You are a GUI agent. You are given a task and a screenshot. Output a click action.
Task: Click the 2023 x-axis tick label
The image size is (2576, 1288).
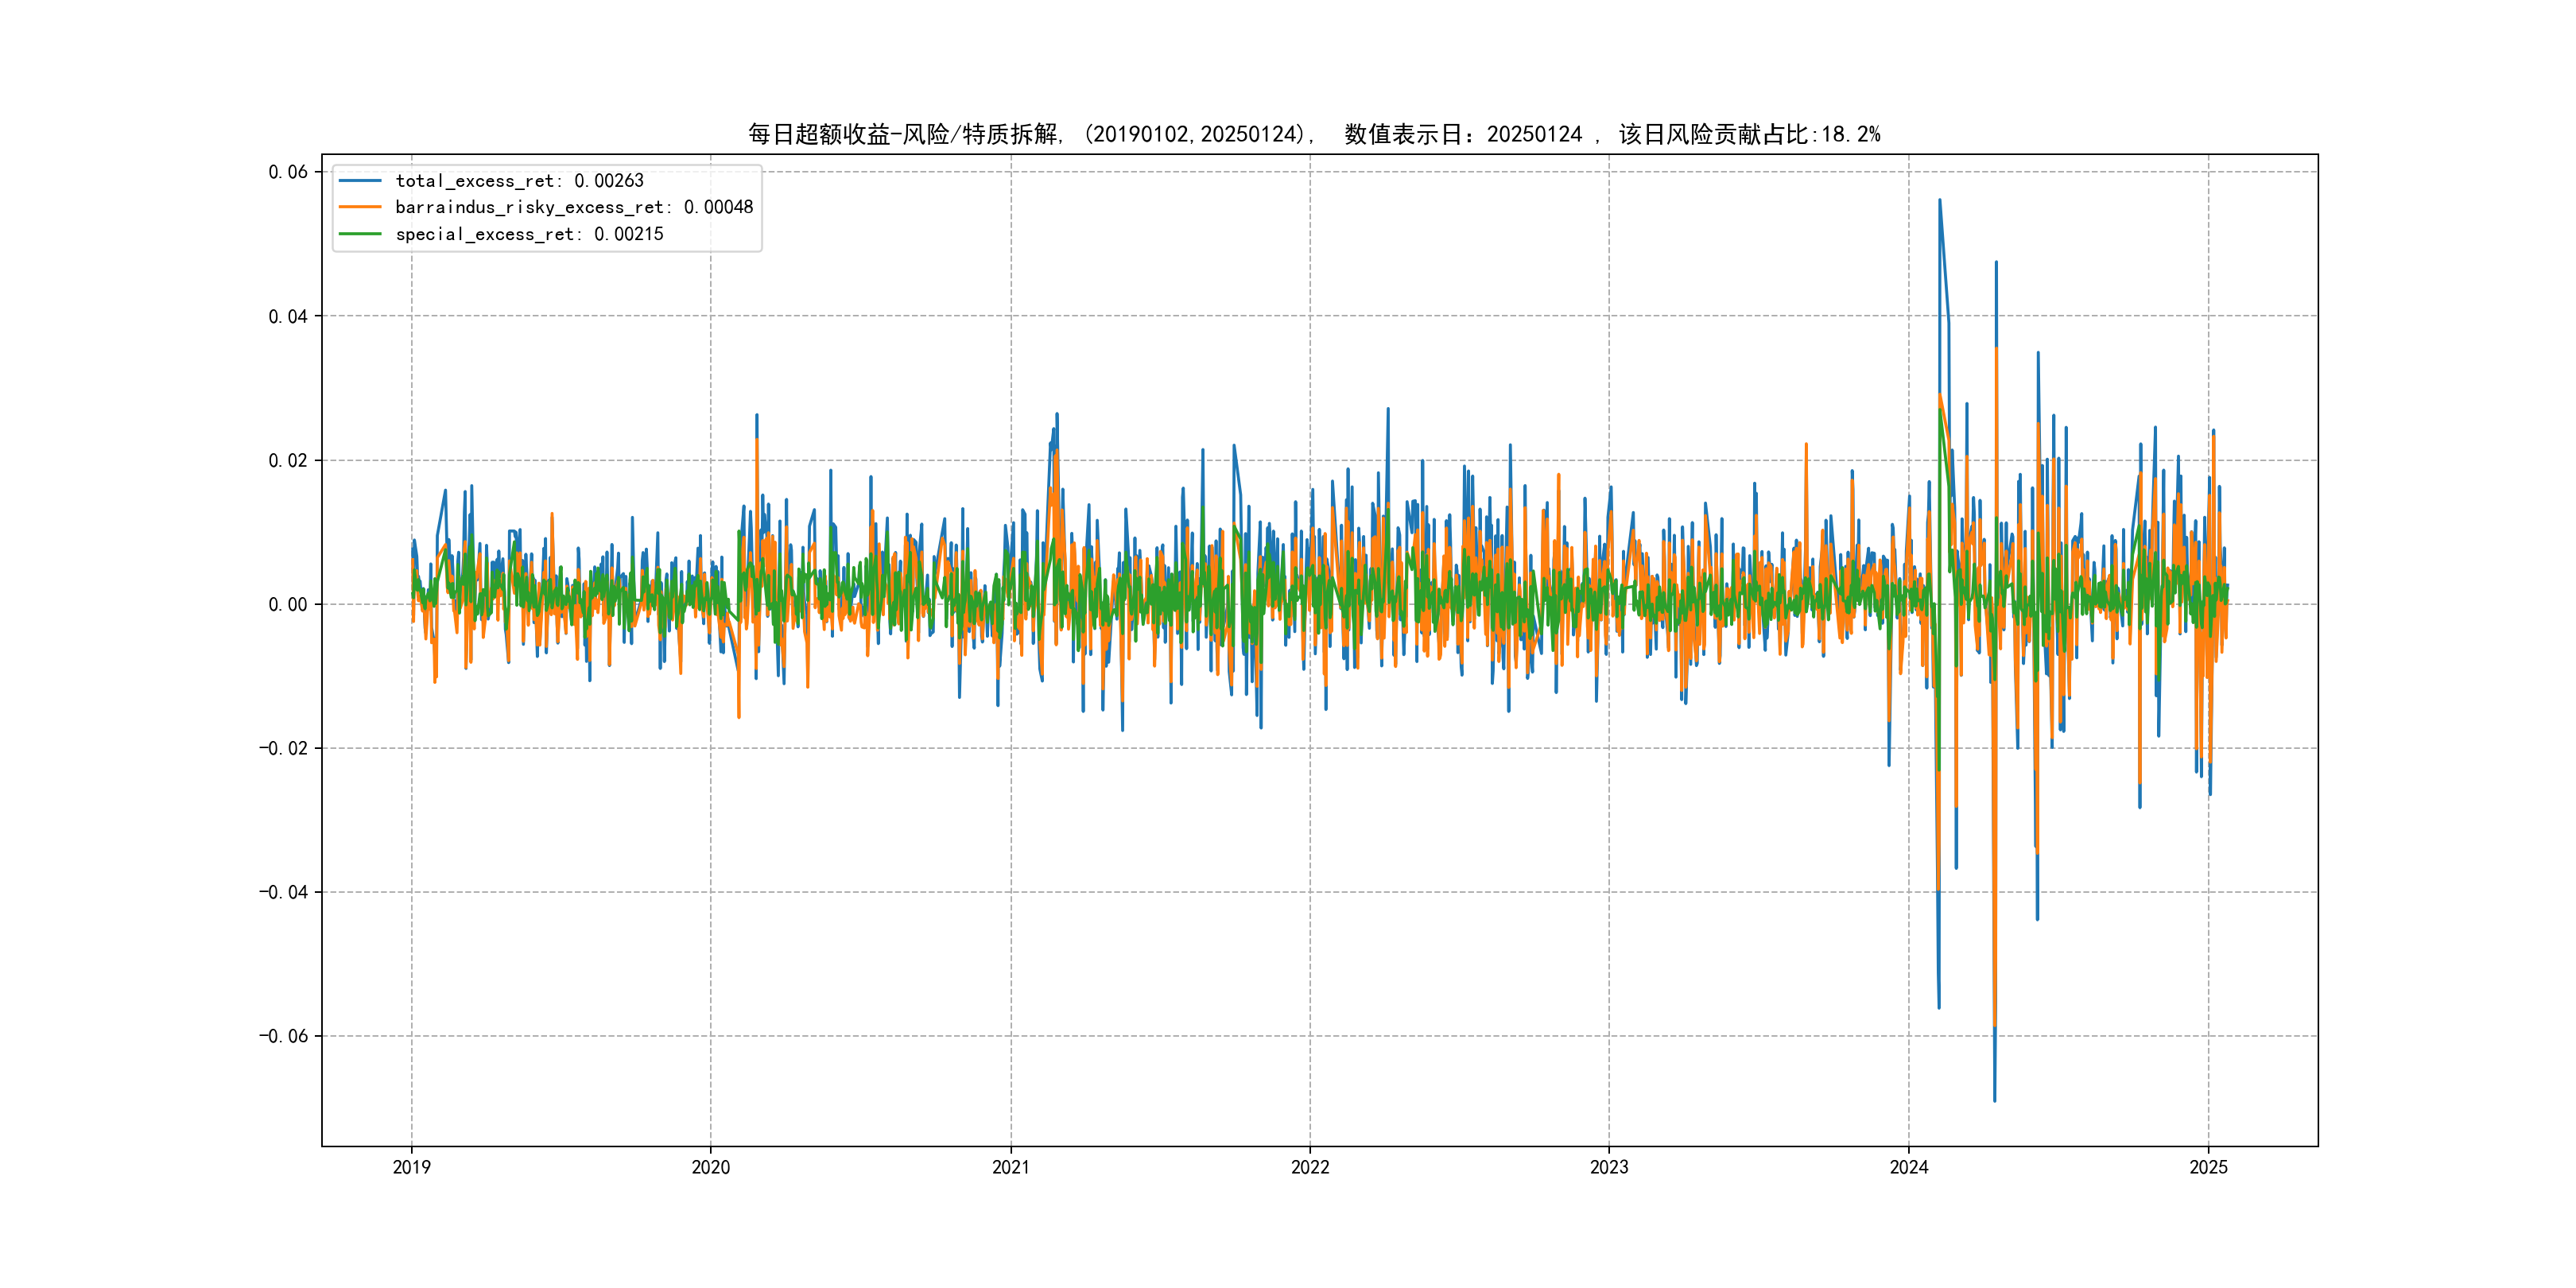[1609, 1167]
